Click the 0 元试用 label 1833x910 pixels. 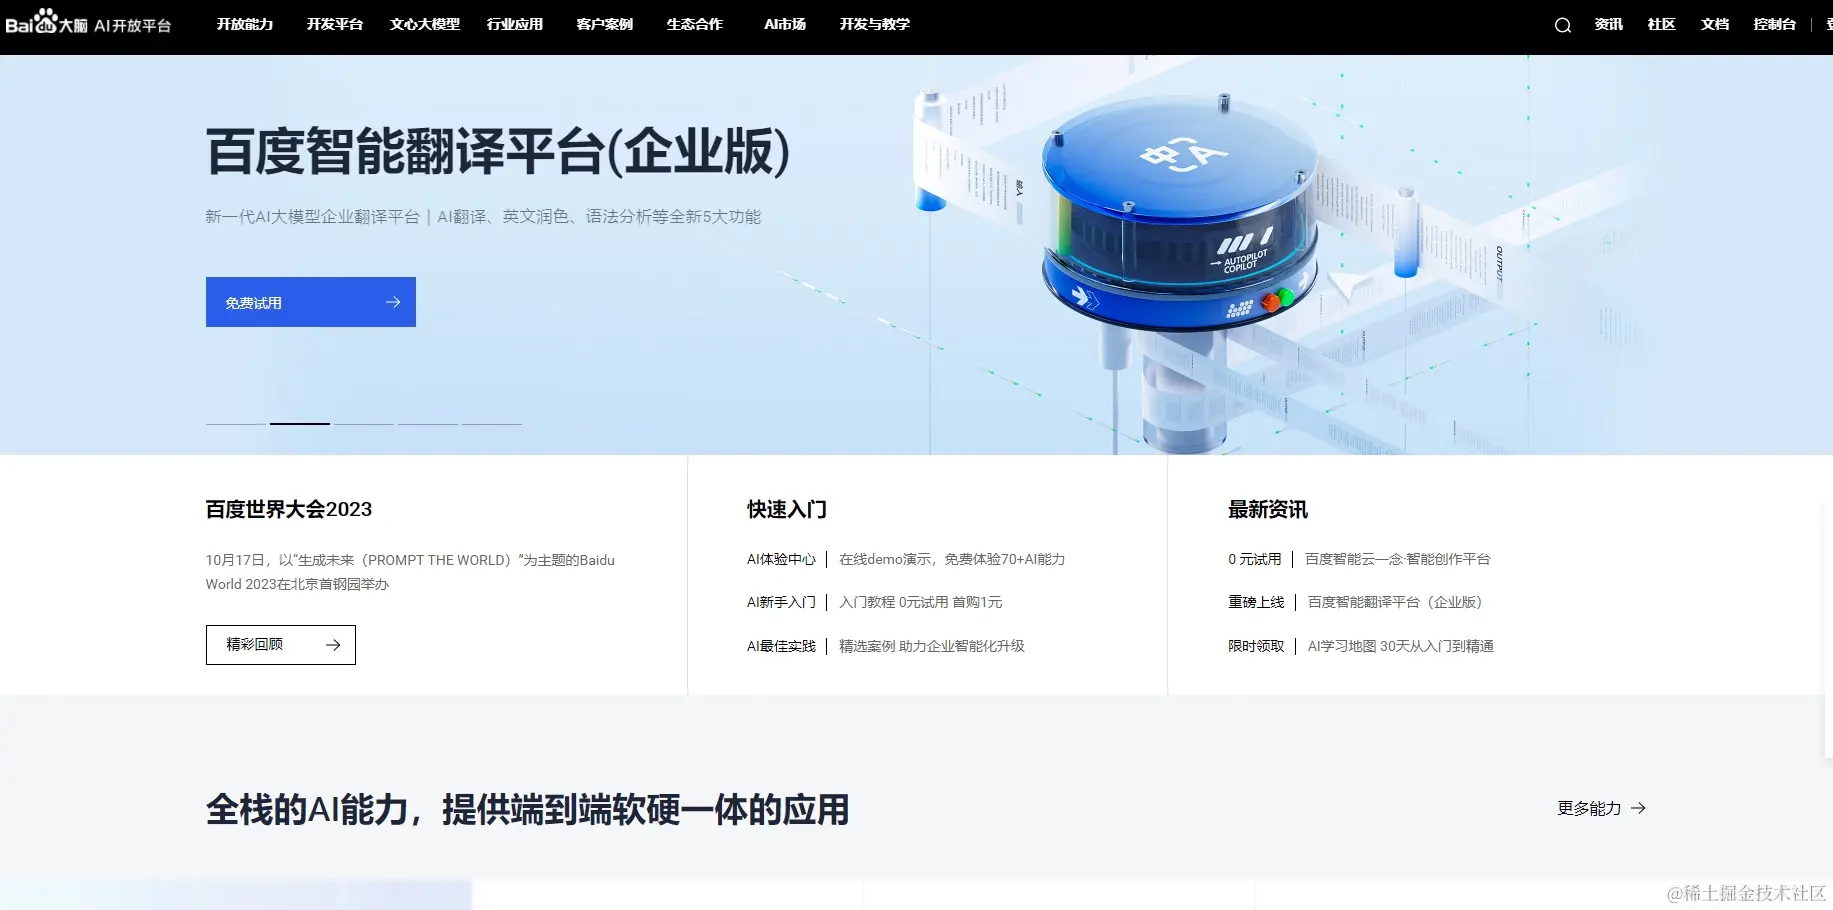point(1254,559)
